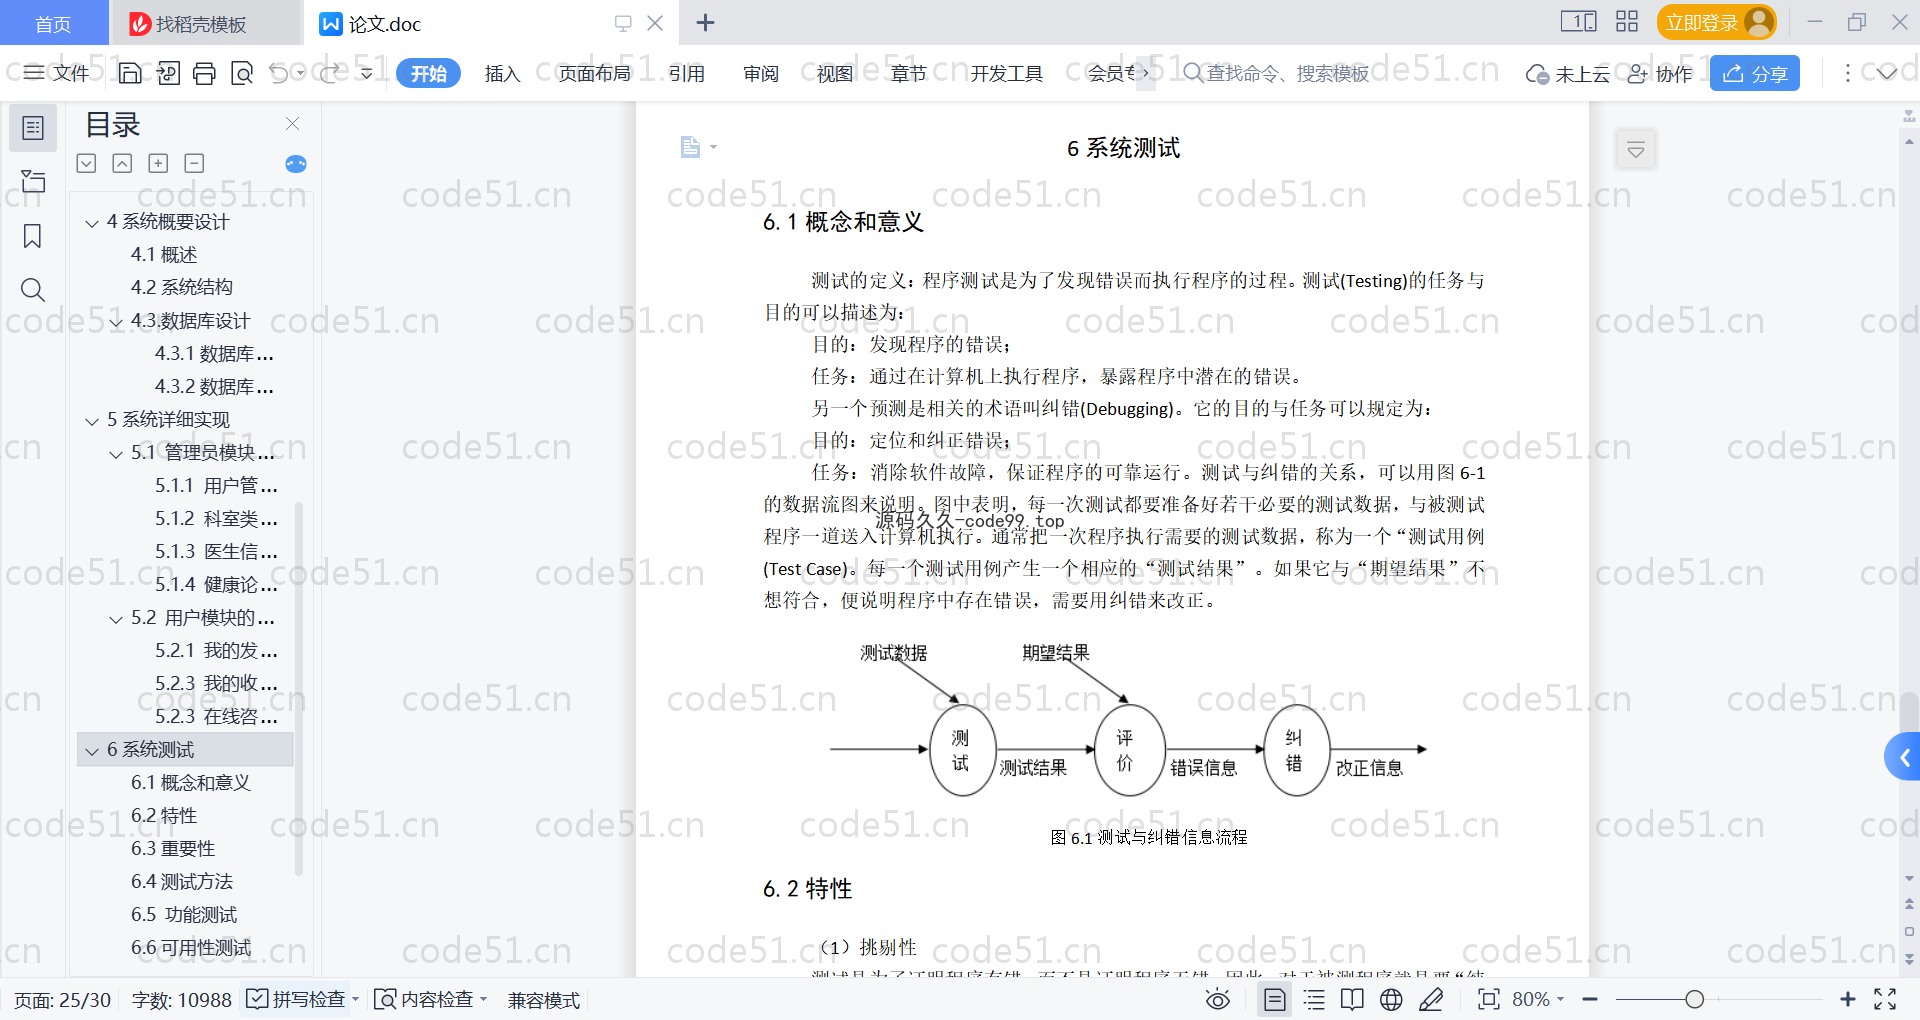
Task: Switch to web layout globe icon
Action: [1391, 999]
